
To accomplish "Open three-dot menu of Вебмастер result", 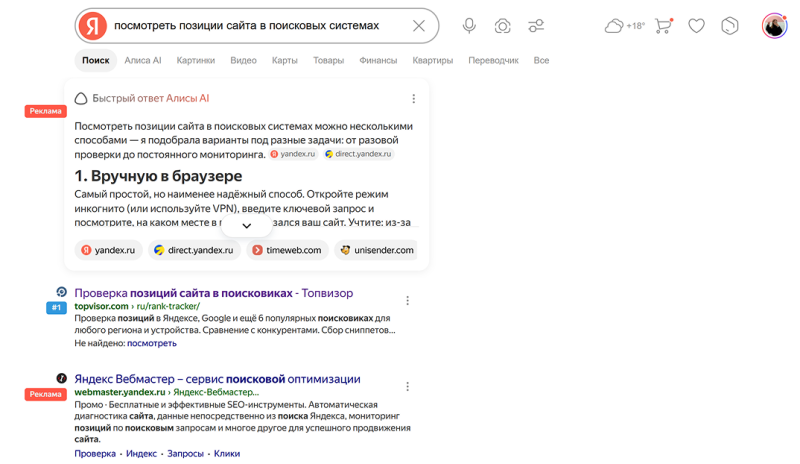I will tap(407, 387).
